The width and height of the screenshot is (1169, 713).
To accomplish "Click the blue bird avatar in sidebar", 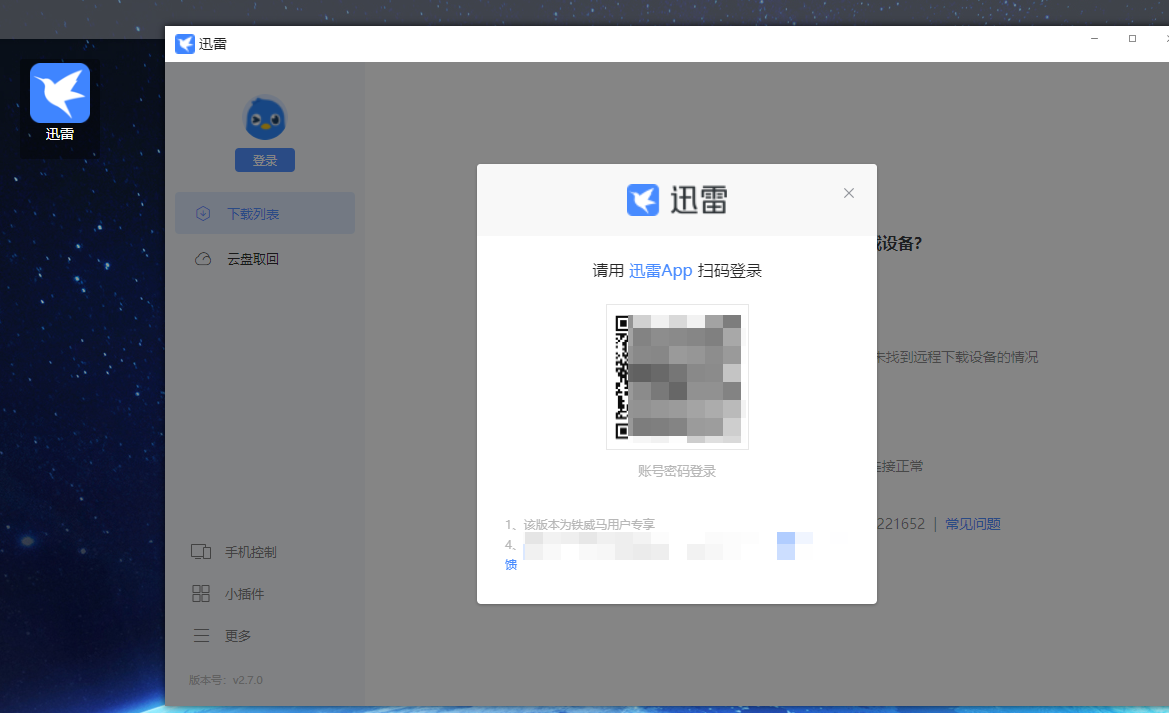I will pos(265,119).
